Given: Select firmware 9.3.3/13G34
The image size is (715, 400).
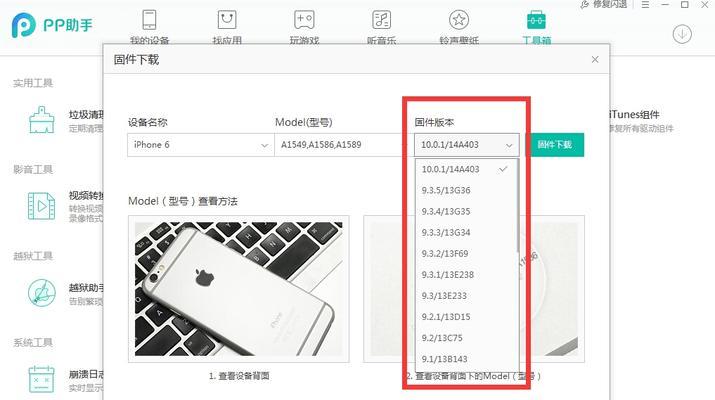Looking at the screenshot, I should [x=466, y=232].
